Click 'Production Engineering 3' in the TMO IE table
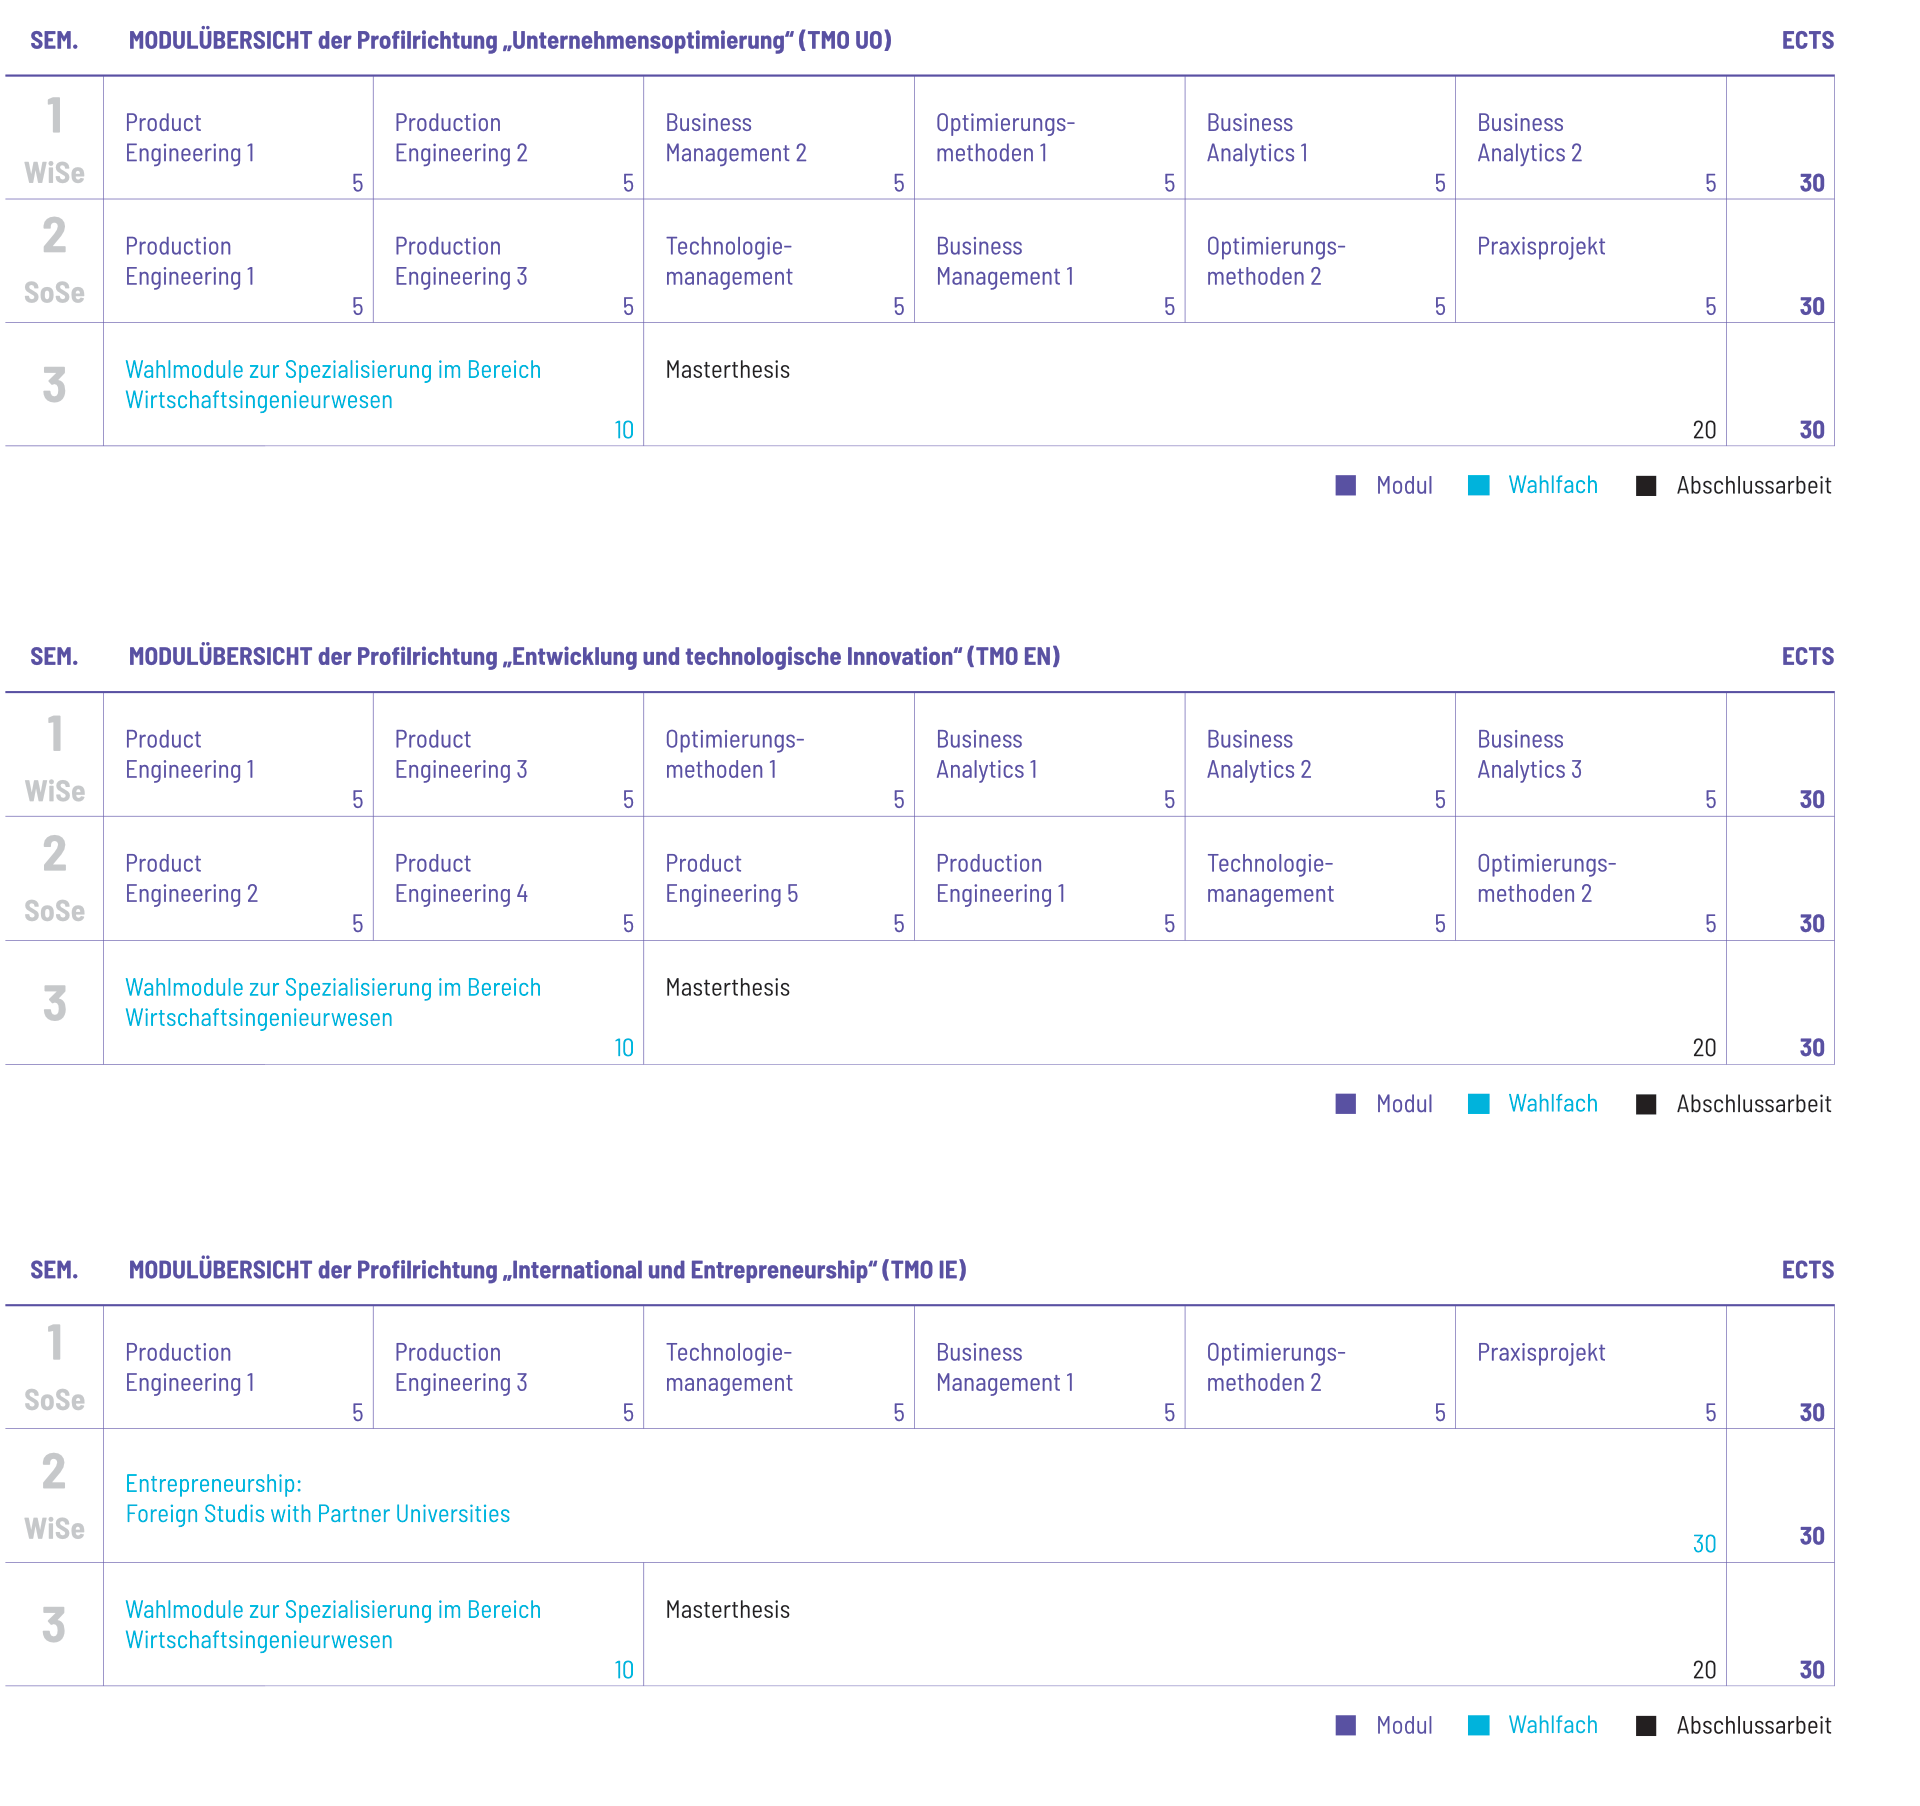Screen dimensions: 1920x1806 461,1367
